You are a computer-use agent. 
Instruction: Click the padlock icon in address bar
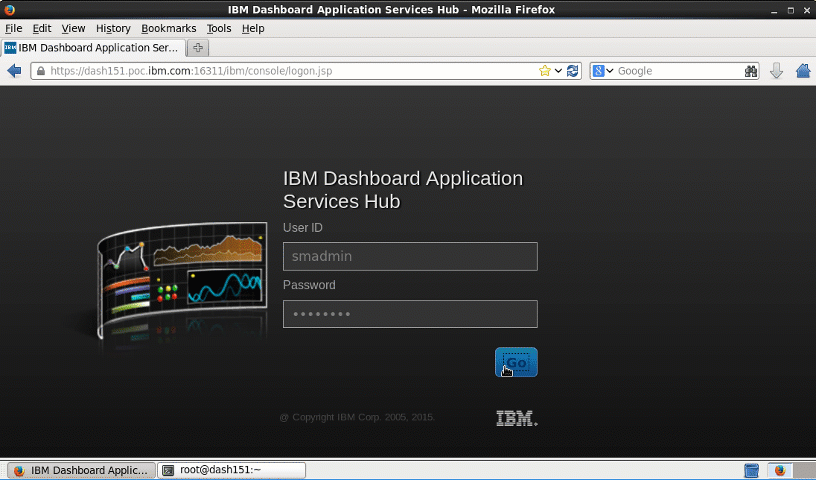(41, 71)
